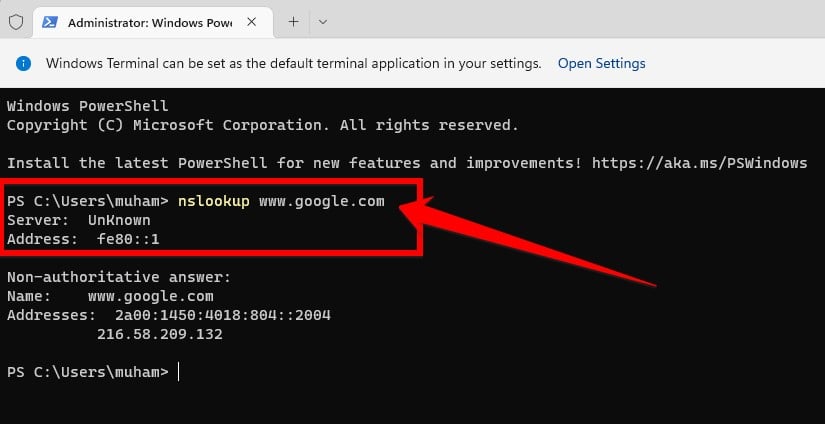Open Settings link in notification bar
Image resolution: width=825 pixels, height=424 pixels.
(601, 64)
